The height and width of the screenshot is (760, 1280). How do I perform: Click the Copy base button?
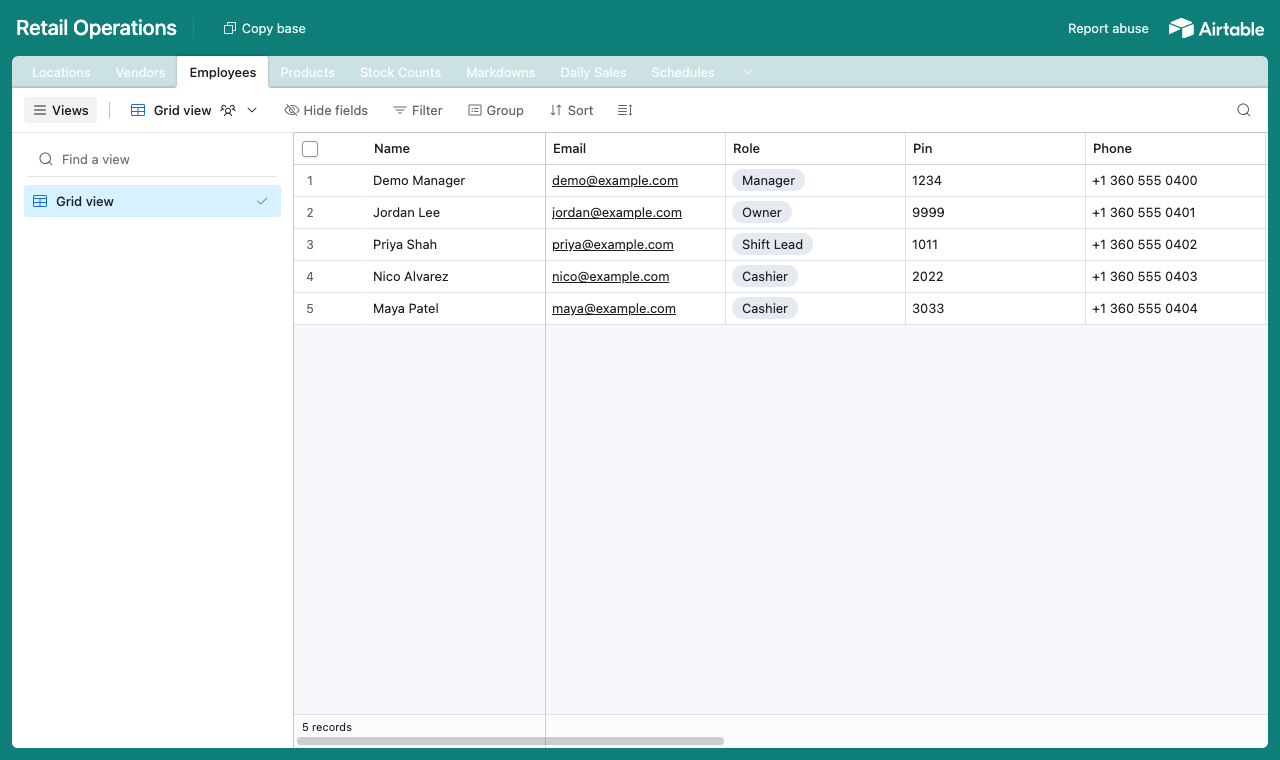(x=264, y=28)
